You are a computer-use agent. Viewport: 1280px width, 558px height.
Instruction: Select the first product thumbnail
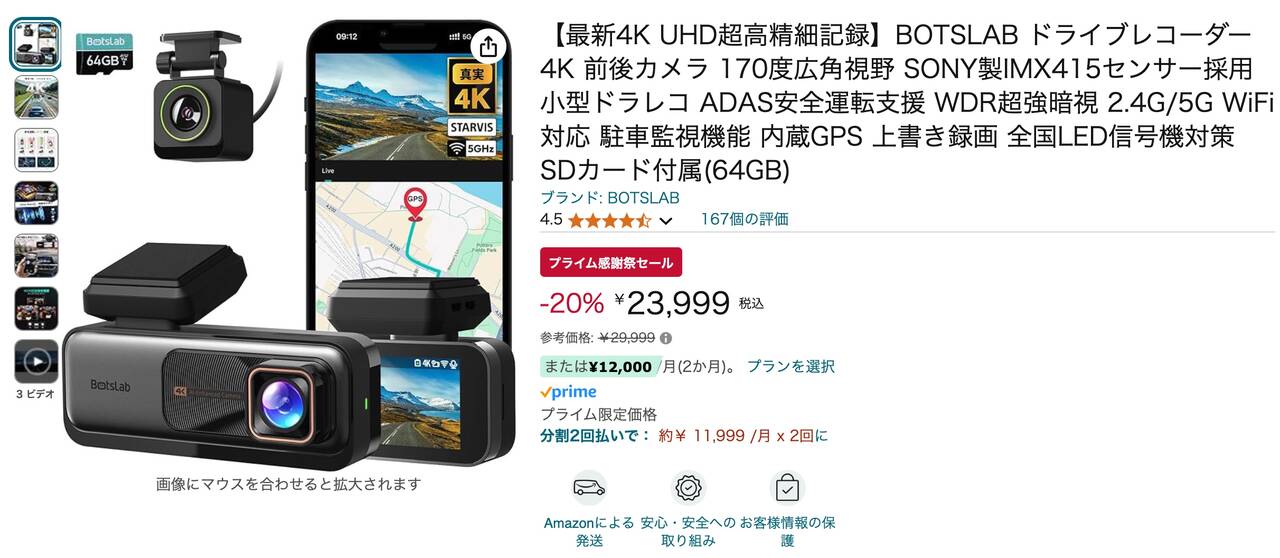(36, 44)
